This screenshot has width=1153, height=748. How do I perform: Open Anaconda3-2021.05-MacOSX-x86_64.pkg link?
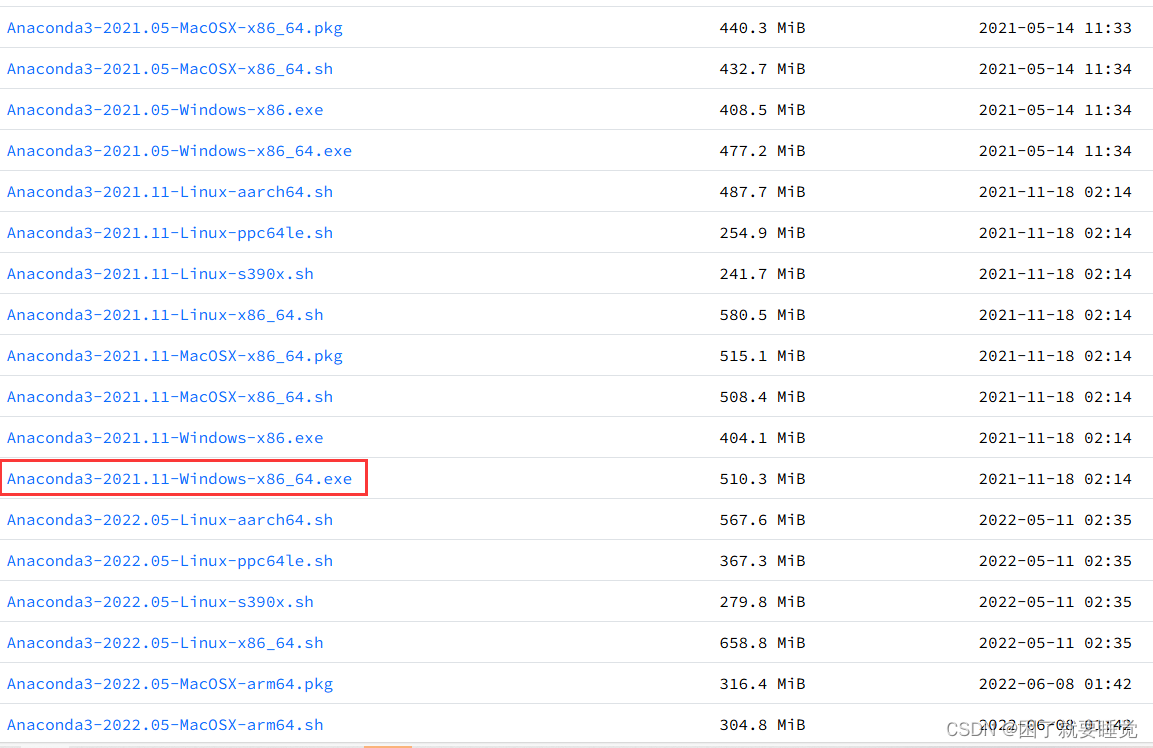(x=175, y=28)
